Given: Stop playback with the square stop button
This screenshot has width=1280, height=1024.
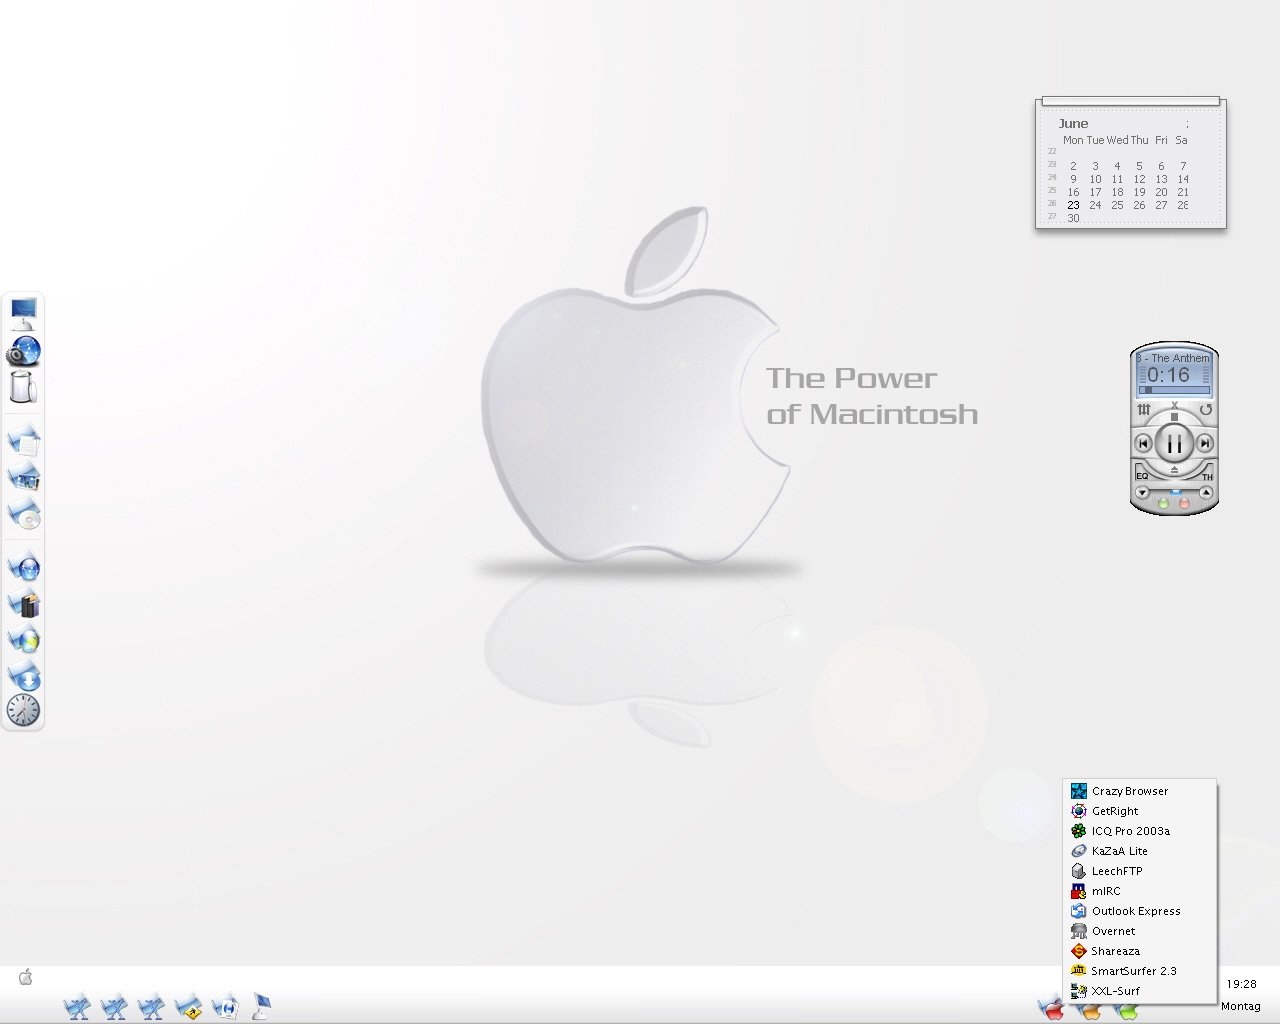Looking at the screenshot, I should pyautogui.click(x=1174, y=417).
